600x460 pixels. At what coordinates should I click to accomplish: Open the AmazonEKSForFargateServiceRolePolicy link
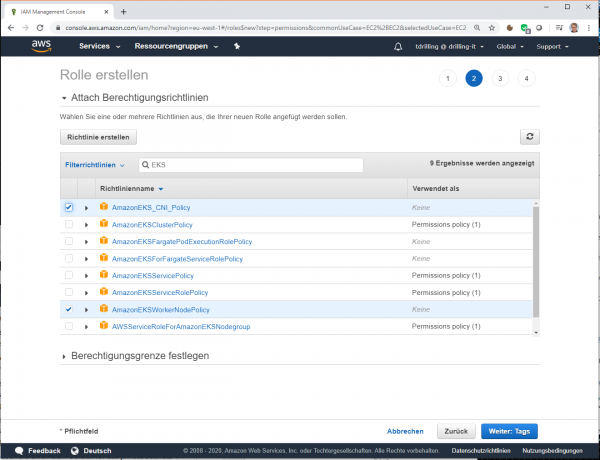point(177,259)
